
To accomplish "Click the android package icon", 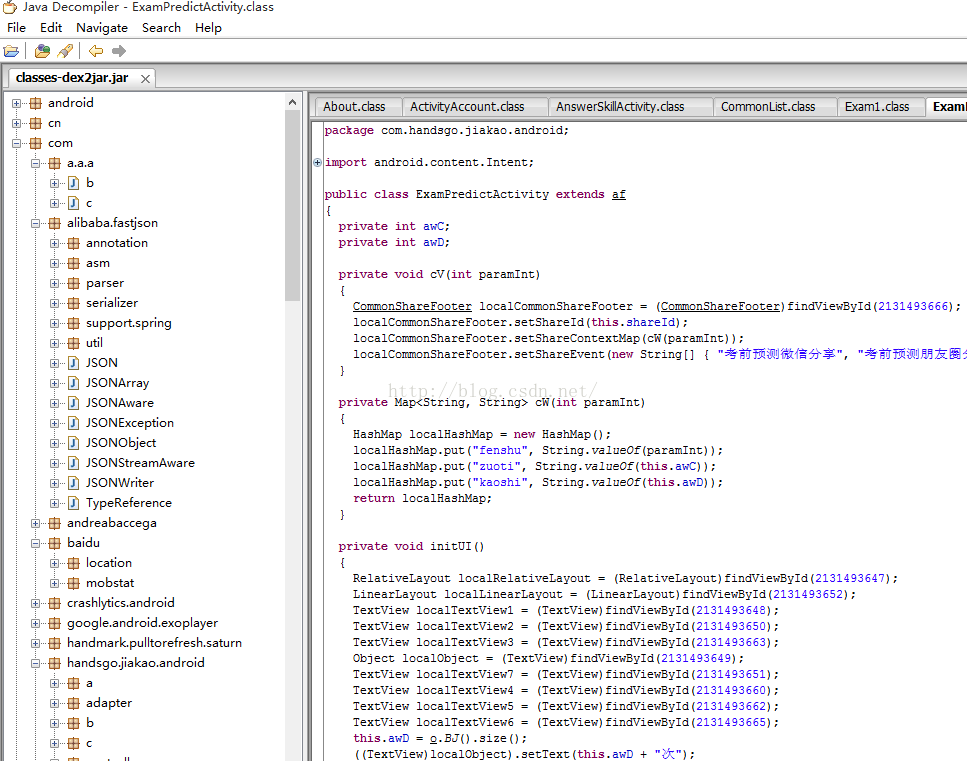I will click(x=36, y=103).
